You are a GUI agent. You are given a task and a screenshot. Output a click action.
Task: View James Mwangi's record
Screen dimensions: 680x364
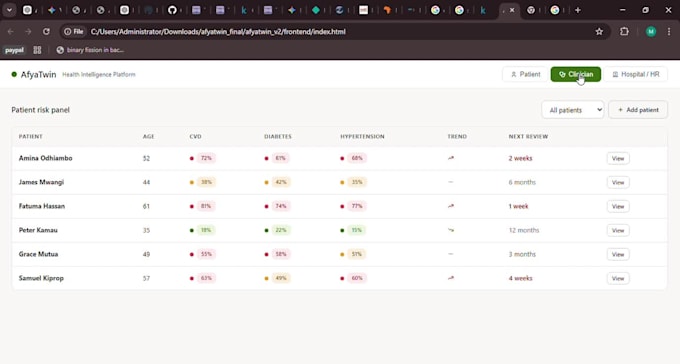click(618, 183)
